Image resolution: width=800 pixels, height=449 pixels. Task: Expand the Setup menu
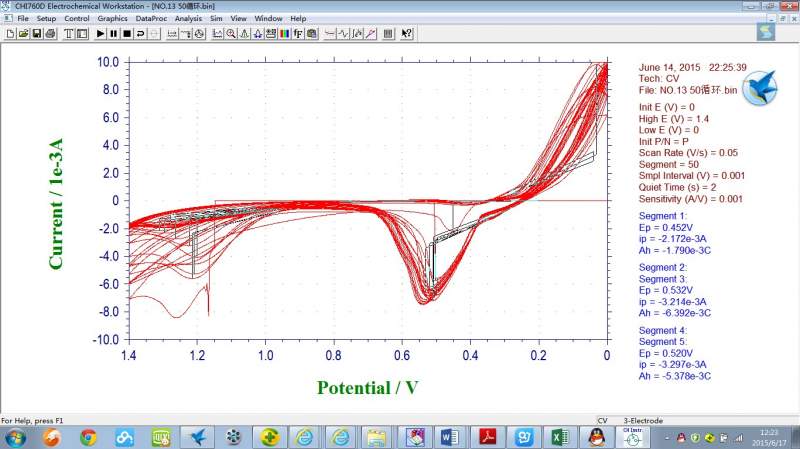tap(46, 18)
